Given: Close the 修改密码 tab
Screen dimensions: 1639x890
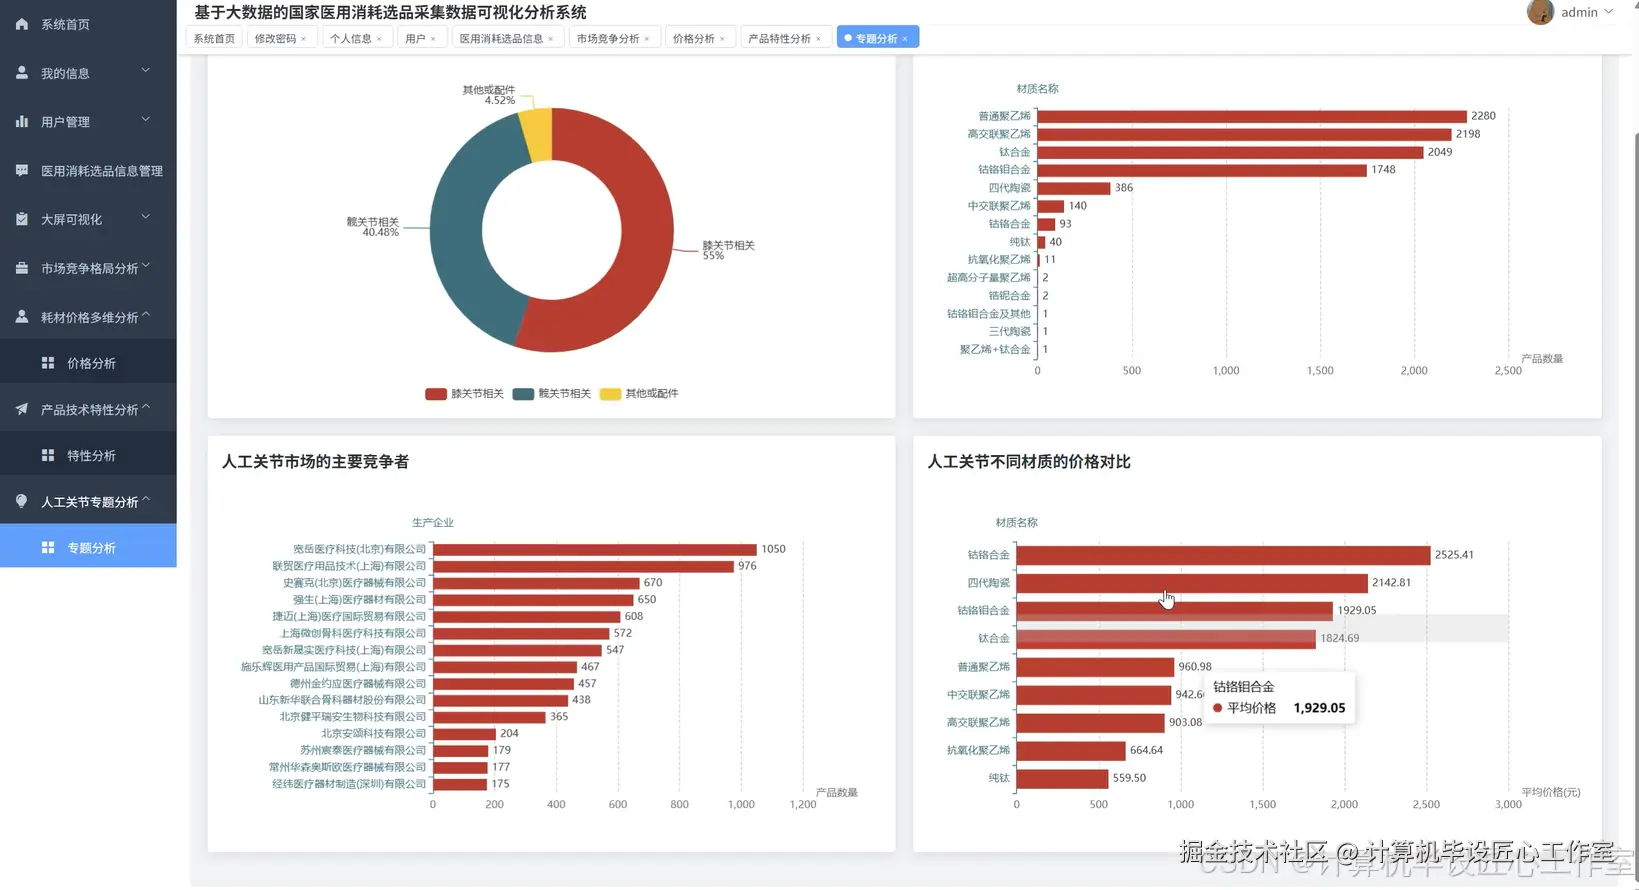Looking at the screenshot, I should coord(304,39).
